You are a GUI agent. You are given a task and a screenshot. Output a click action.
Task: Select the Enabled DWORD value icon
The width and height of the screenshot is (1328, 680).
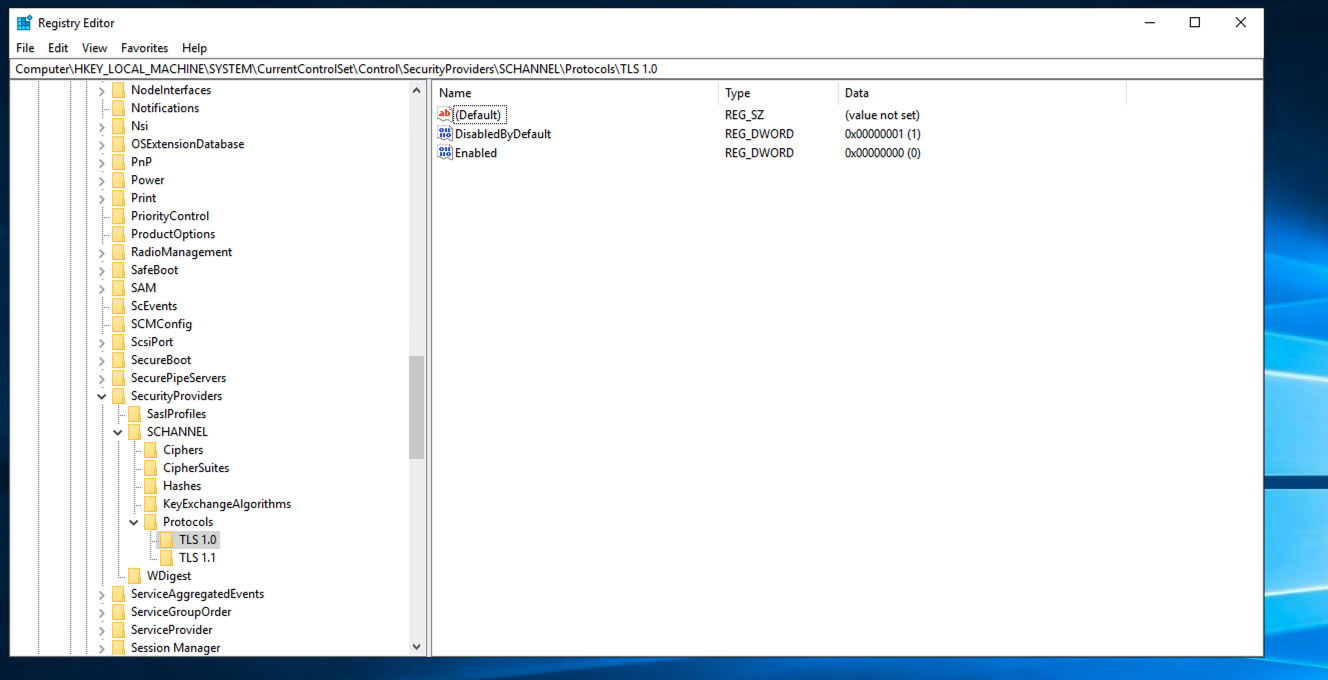click(445, 153)
